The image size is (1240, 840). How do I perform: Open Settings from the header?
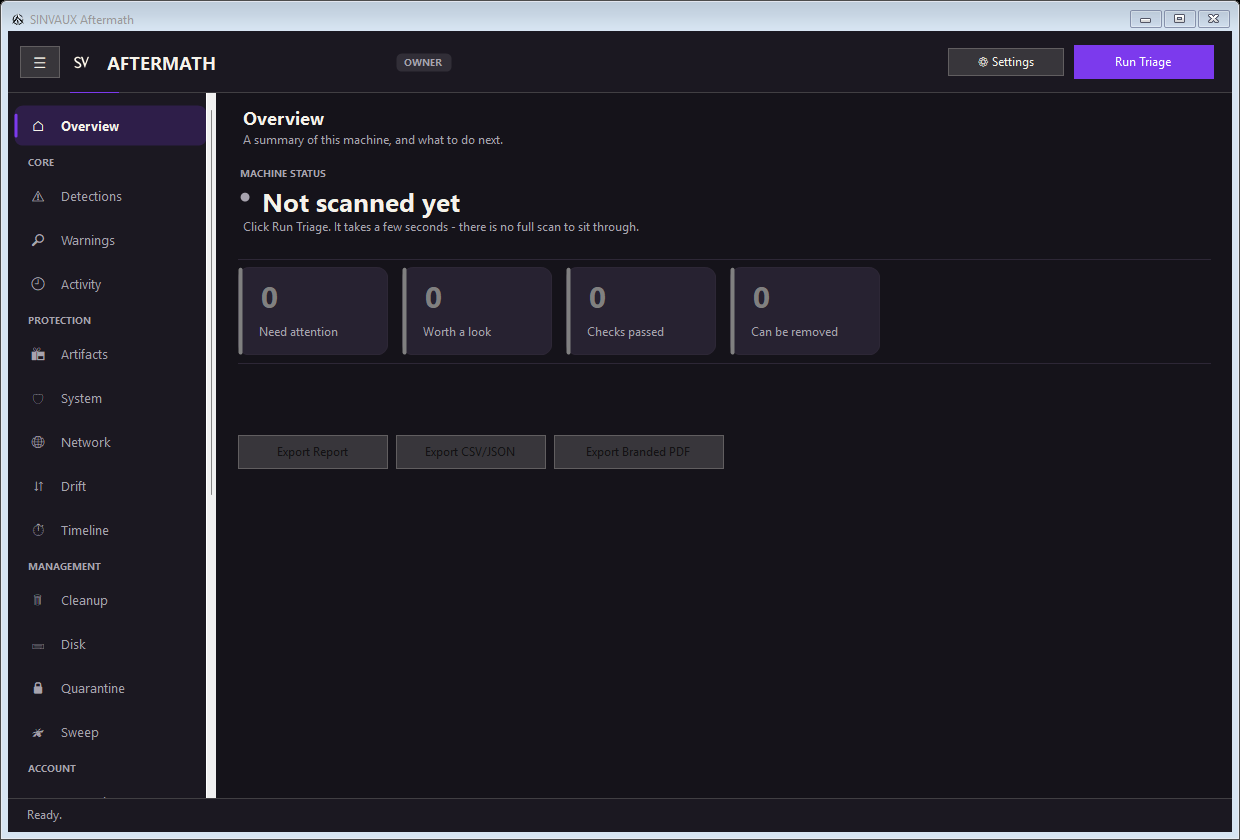[1006, 62]
